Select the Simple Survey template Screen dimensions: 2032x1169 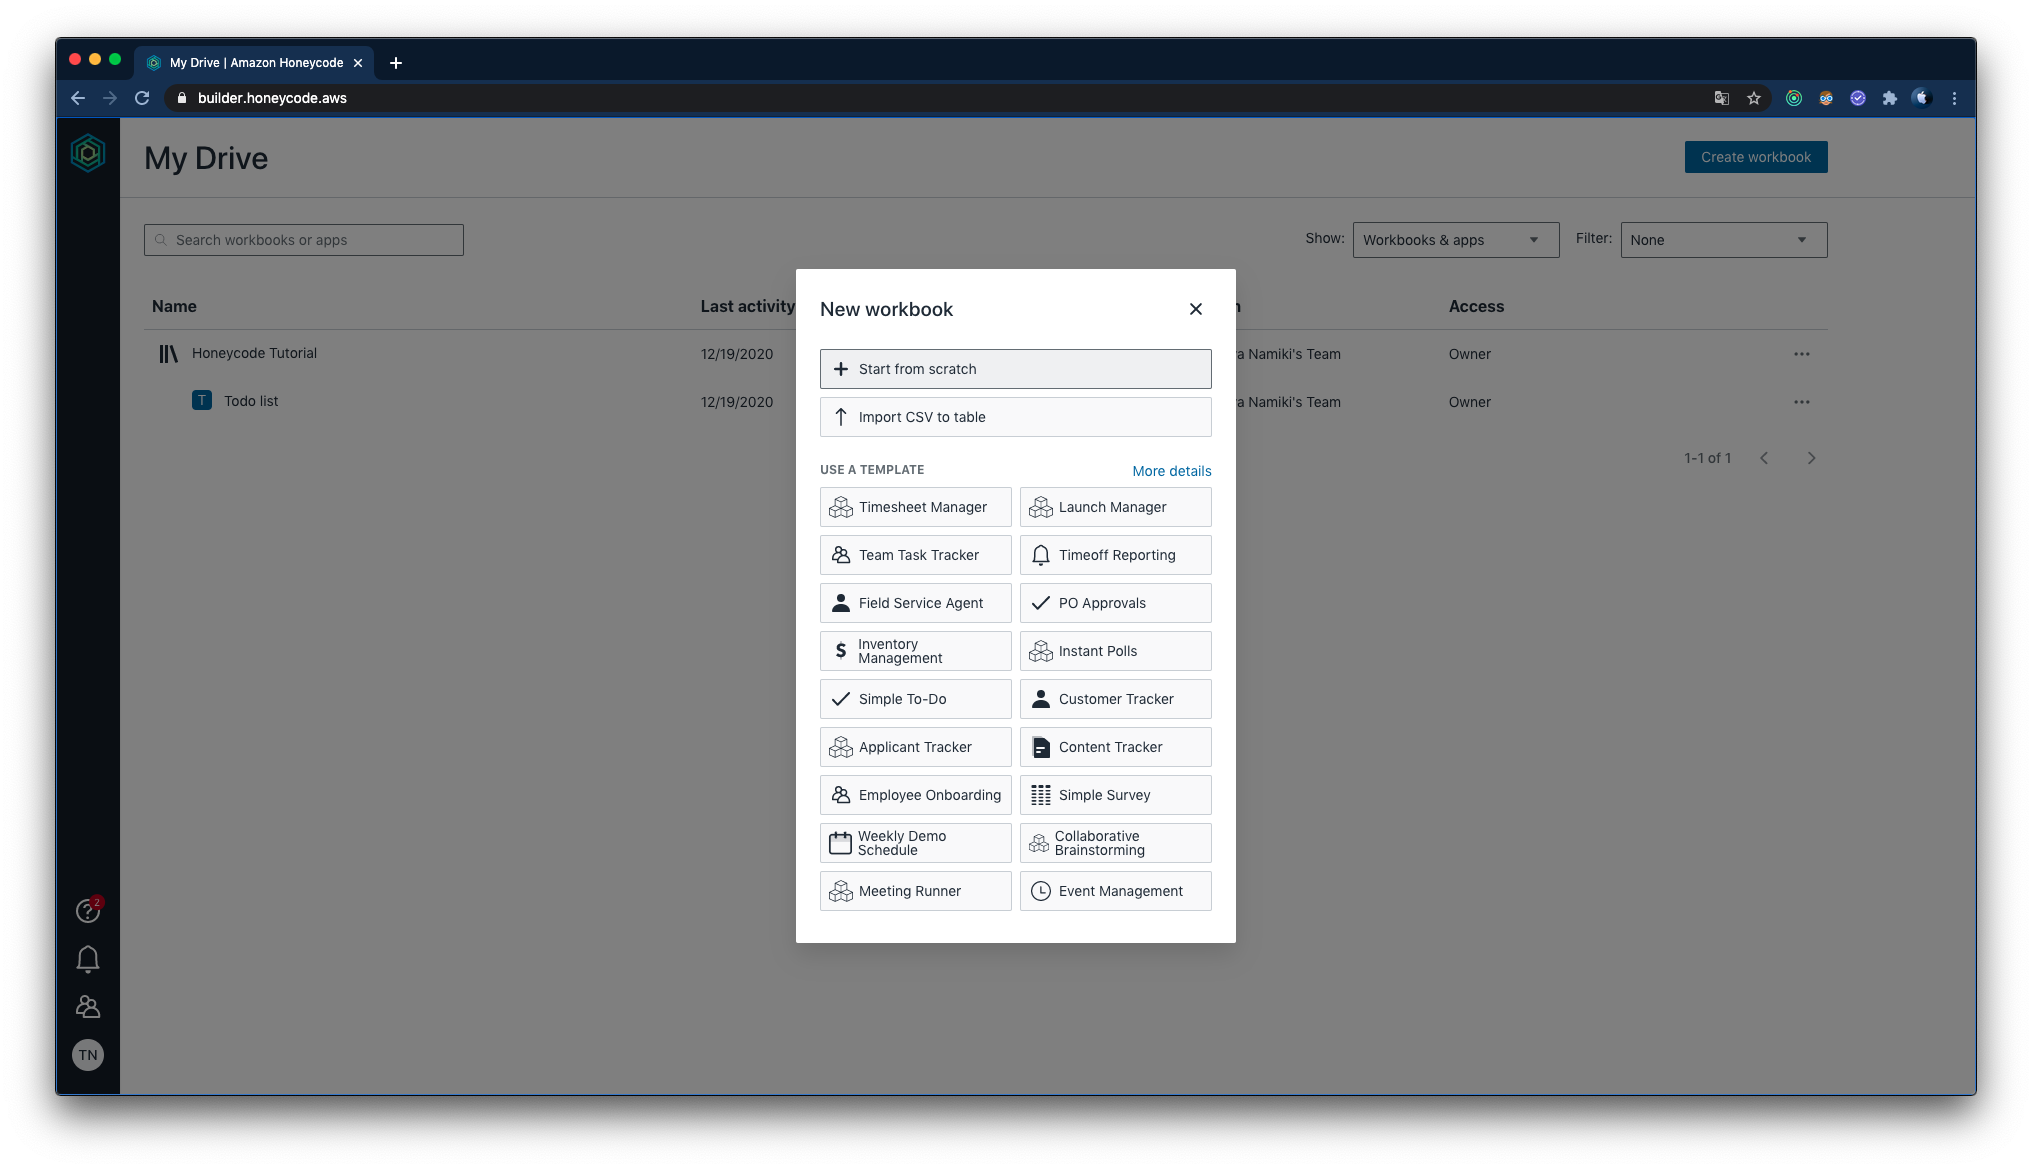coord(1115,795)
